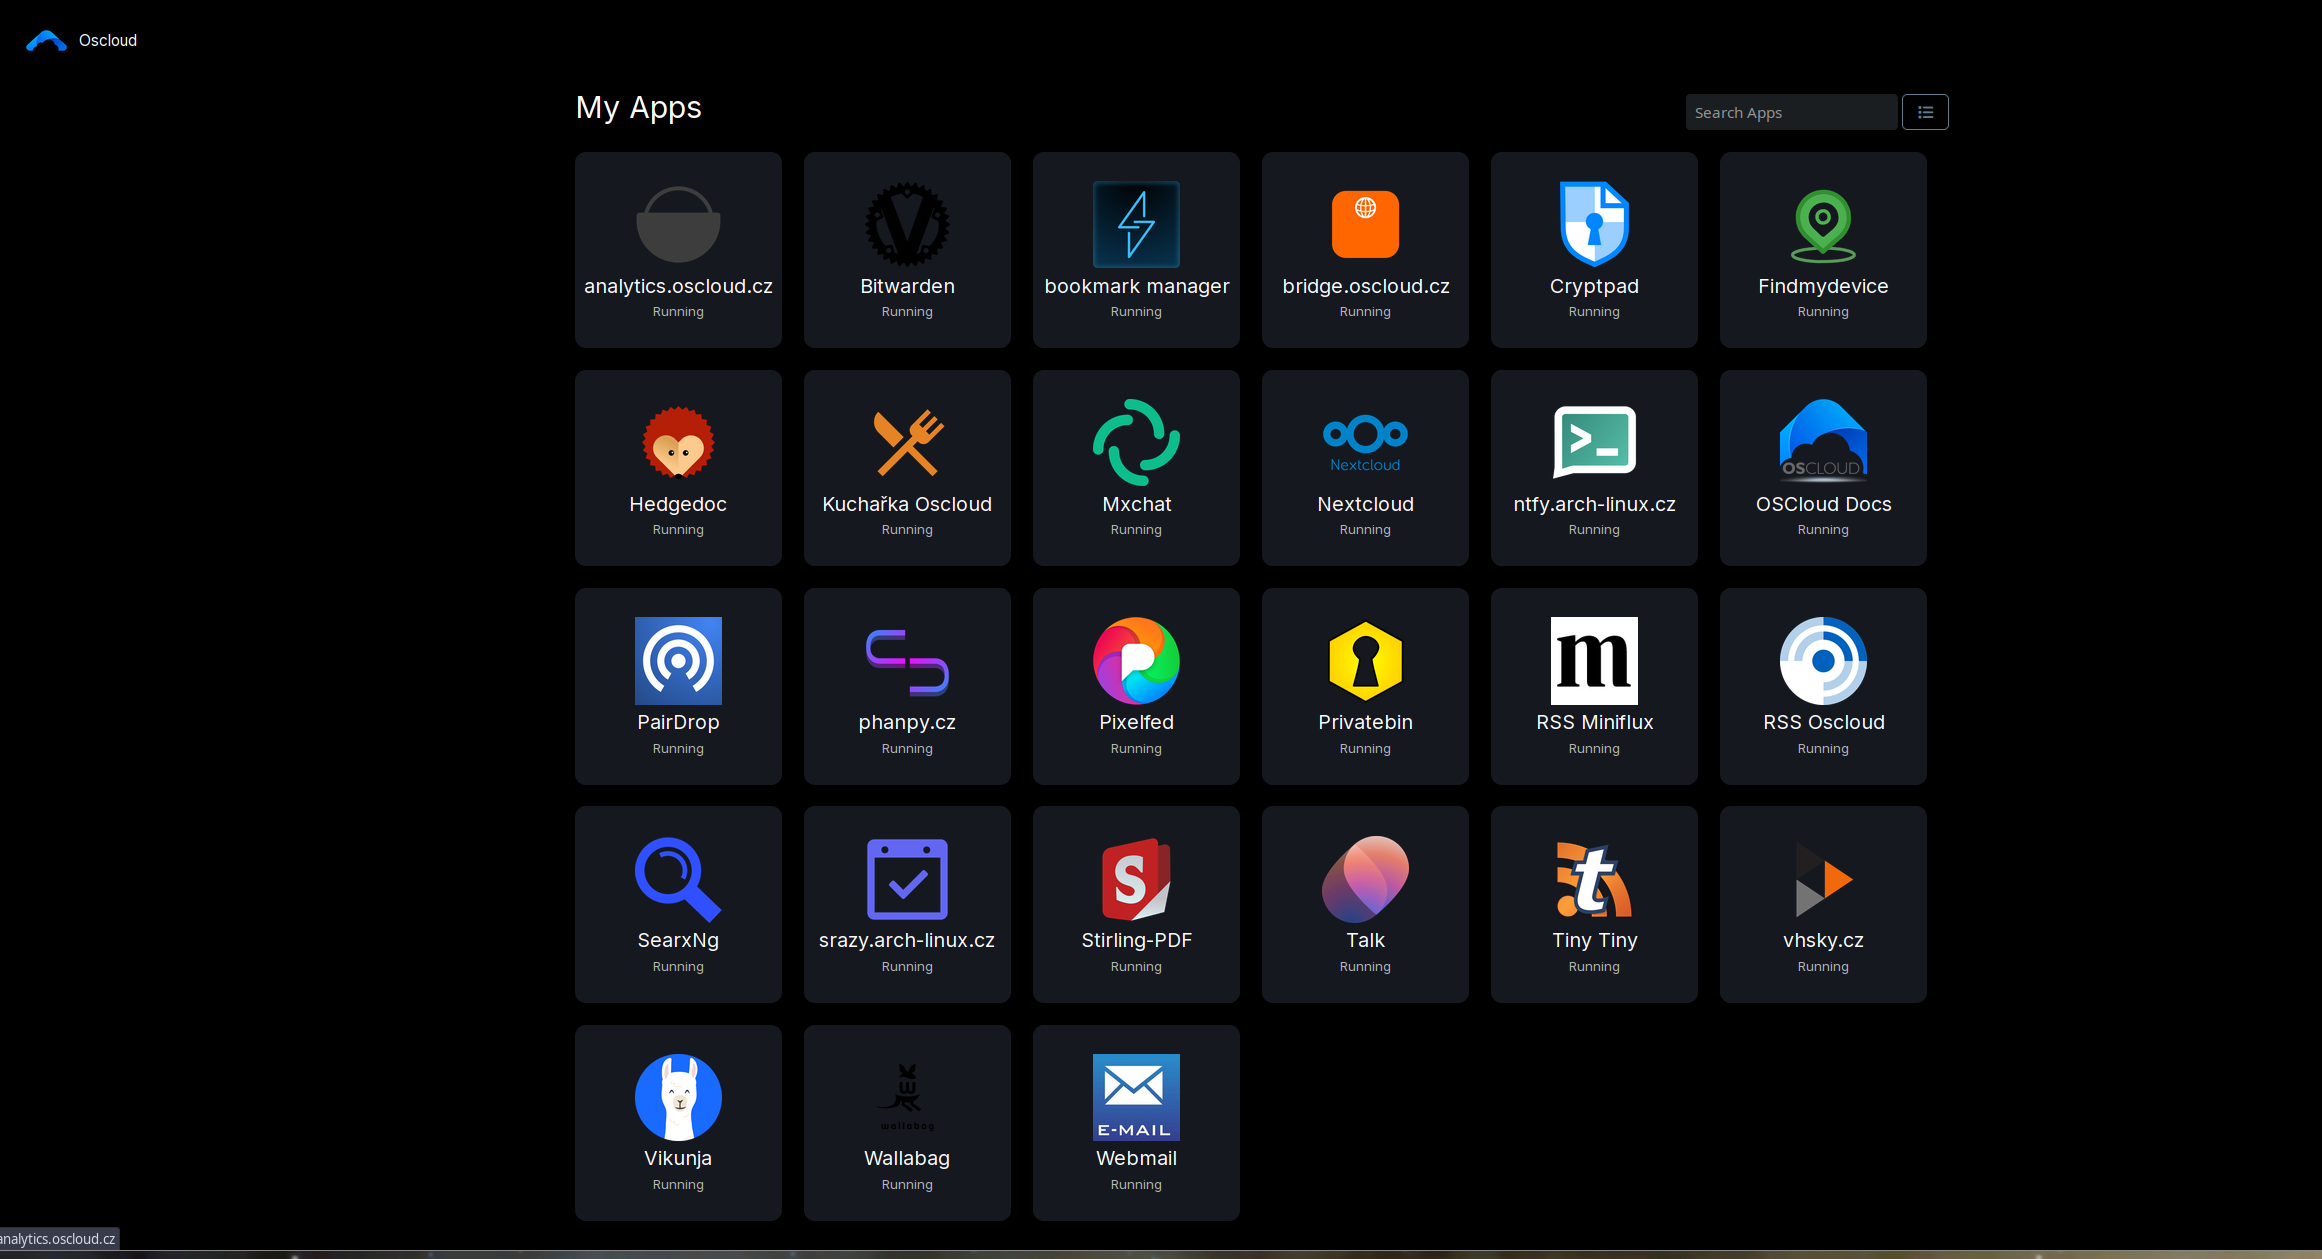Open Mxchat green circular icon
The width and height of the screenshot is (2322, 1259).
(1136, 442)
